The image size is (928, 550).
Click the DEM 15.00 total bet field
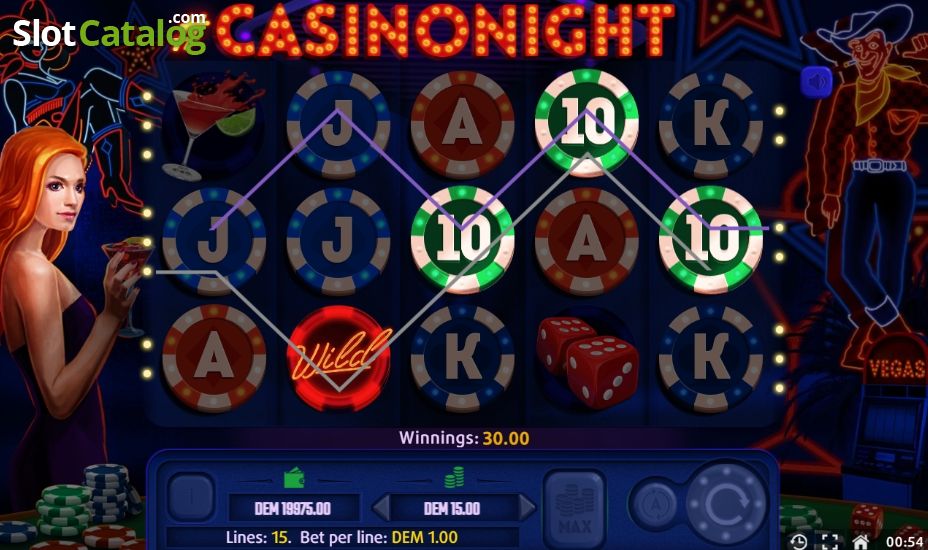coord(452,508)
